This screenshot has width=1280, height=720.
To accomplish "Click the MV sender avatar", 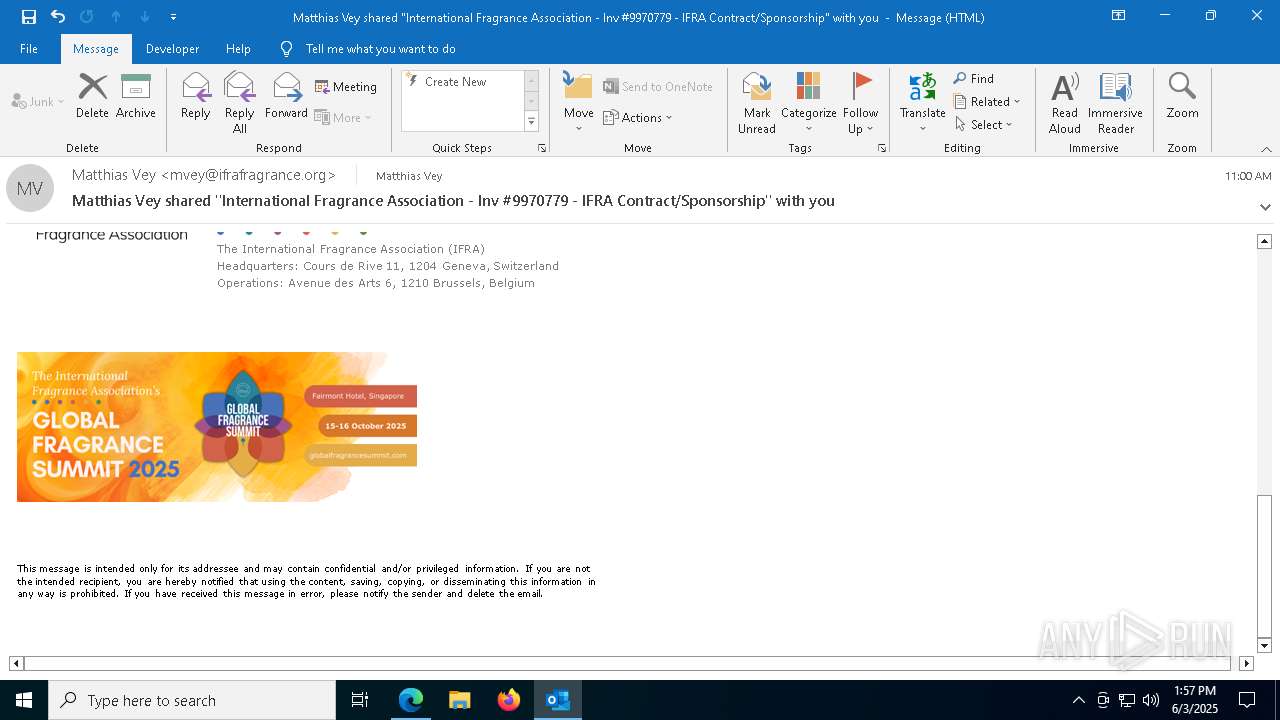I will pyautogui.click(x=30, y=188).
